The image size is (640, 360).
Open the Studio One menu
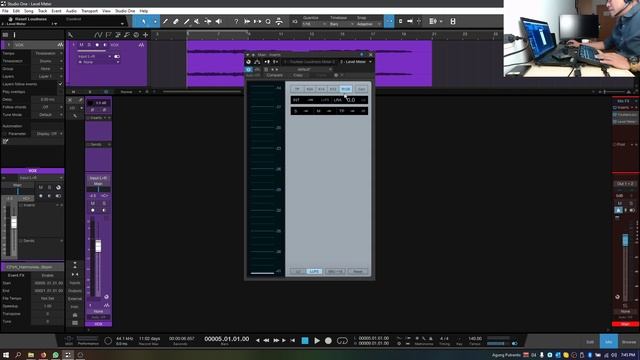point(125,11)
